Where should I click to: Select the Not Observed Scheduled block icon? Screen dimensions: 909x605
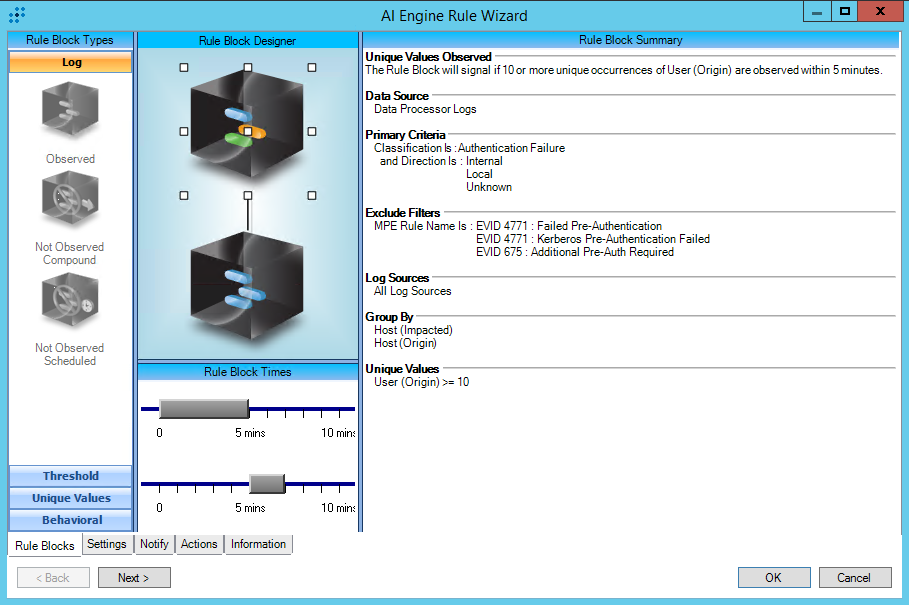[70, 303]
